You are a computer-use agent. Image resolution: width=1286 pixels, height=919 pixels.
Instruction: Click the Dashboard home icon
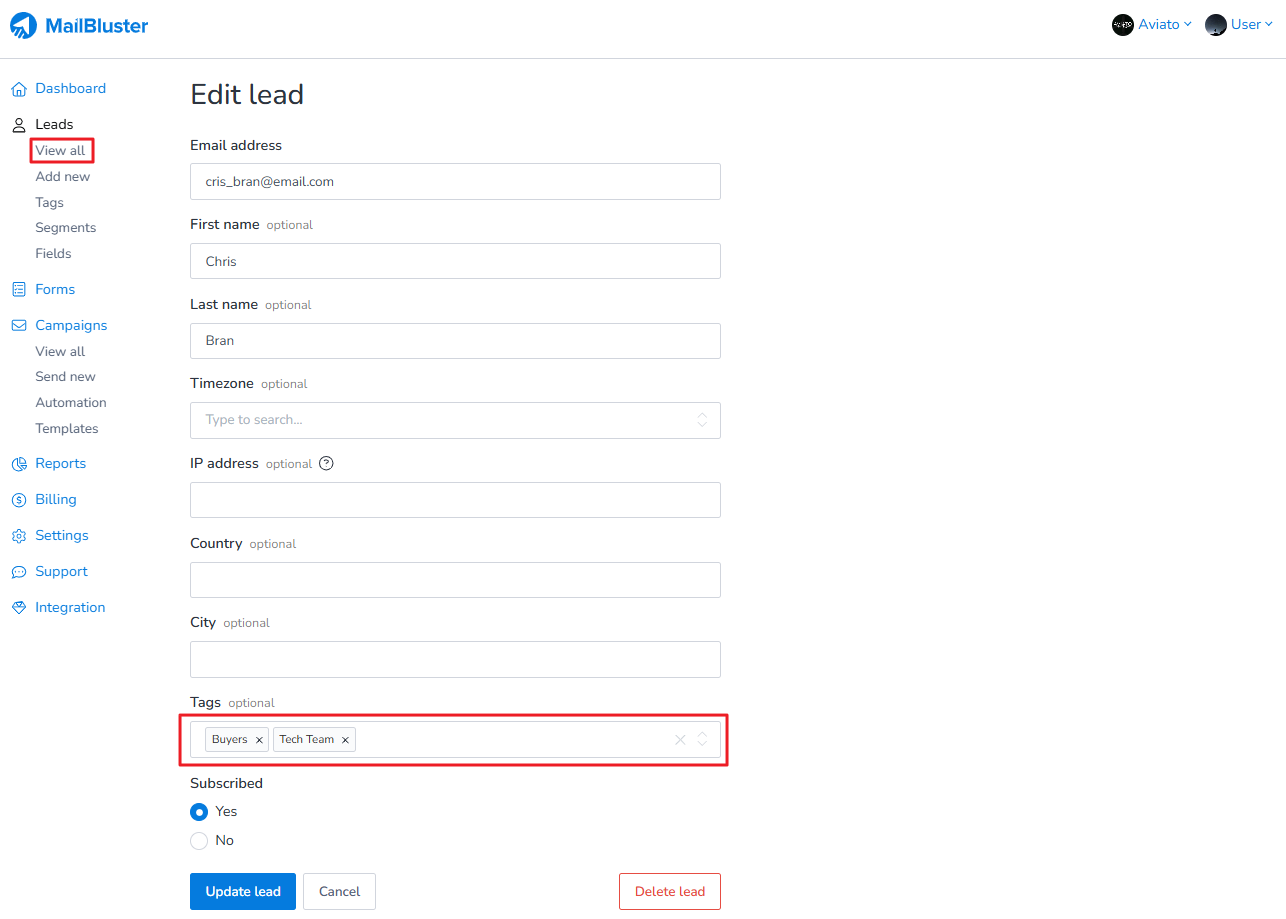[18, 89]
